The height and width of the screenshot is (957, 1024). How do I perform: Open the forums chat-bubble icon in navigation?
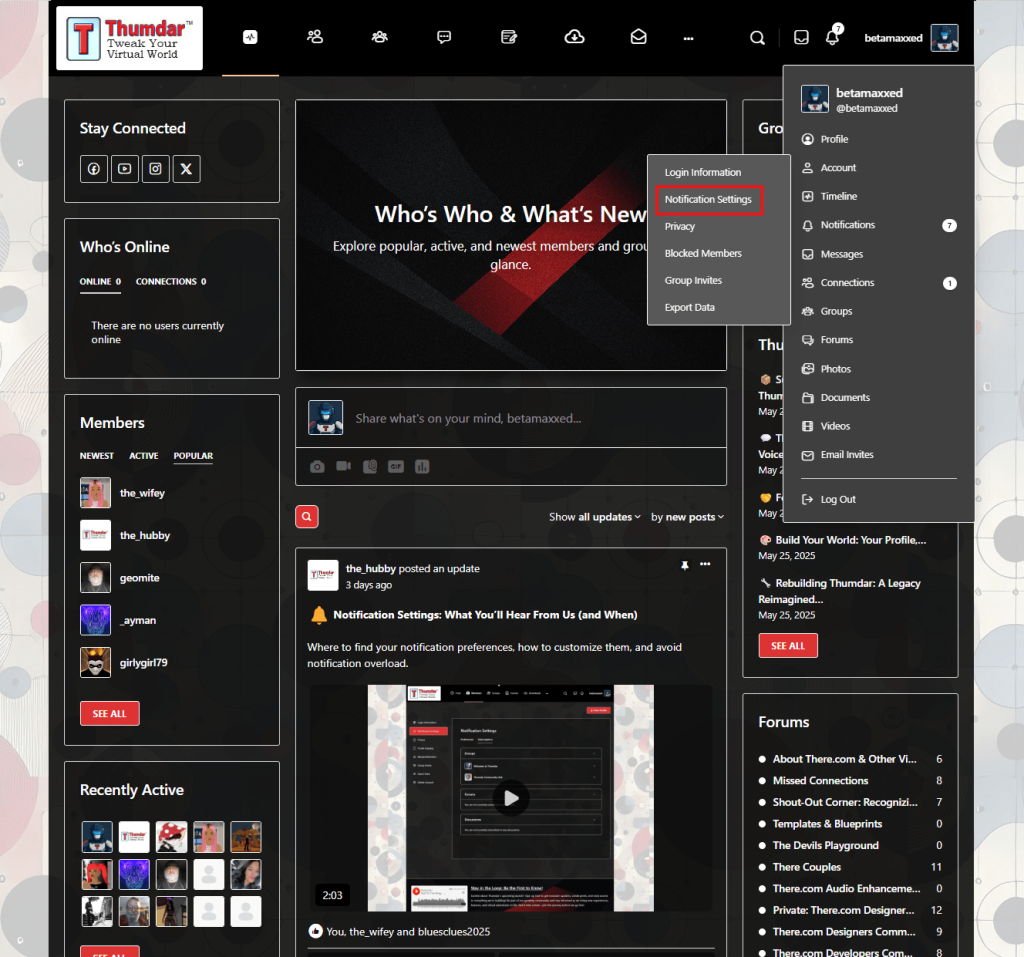[444, 37]
